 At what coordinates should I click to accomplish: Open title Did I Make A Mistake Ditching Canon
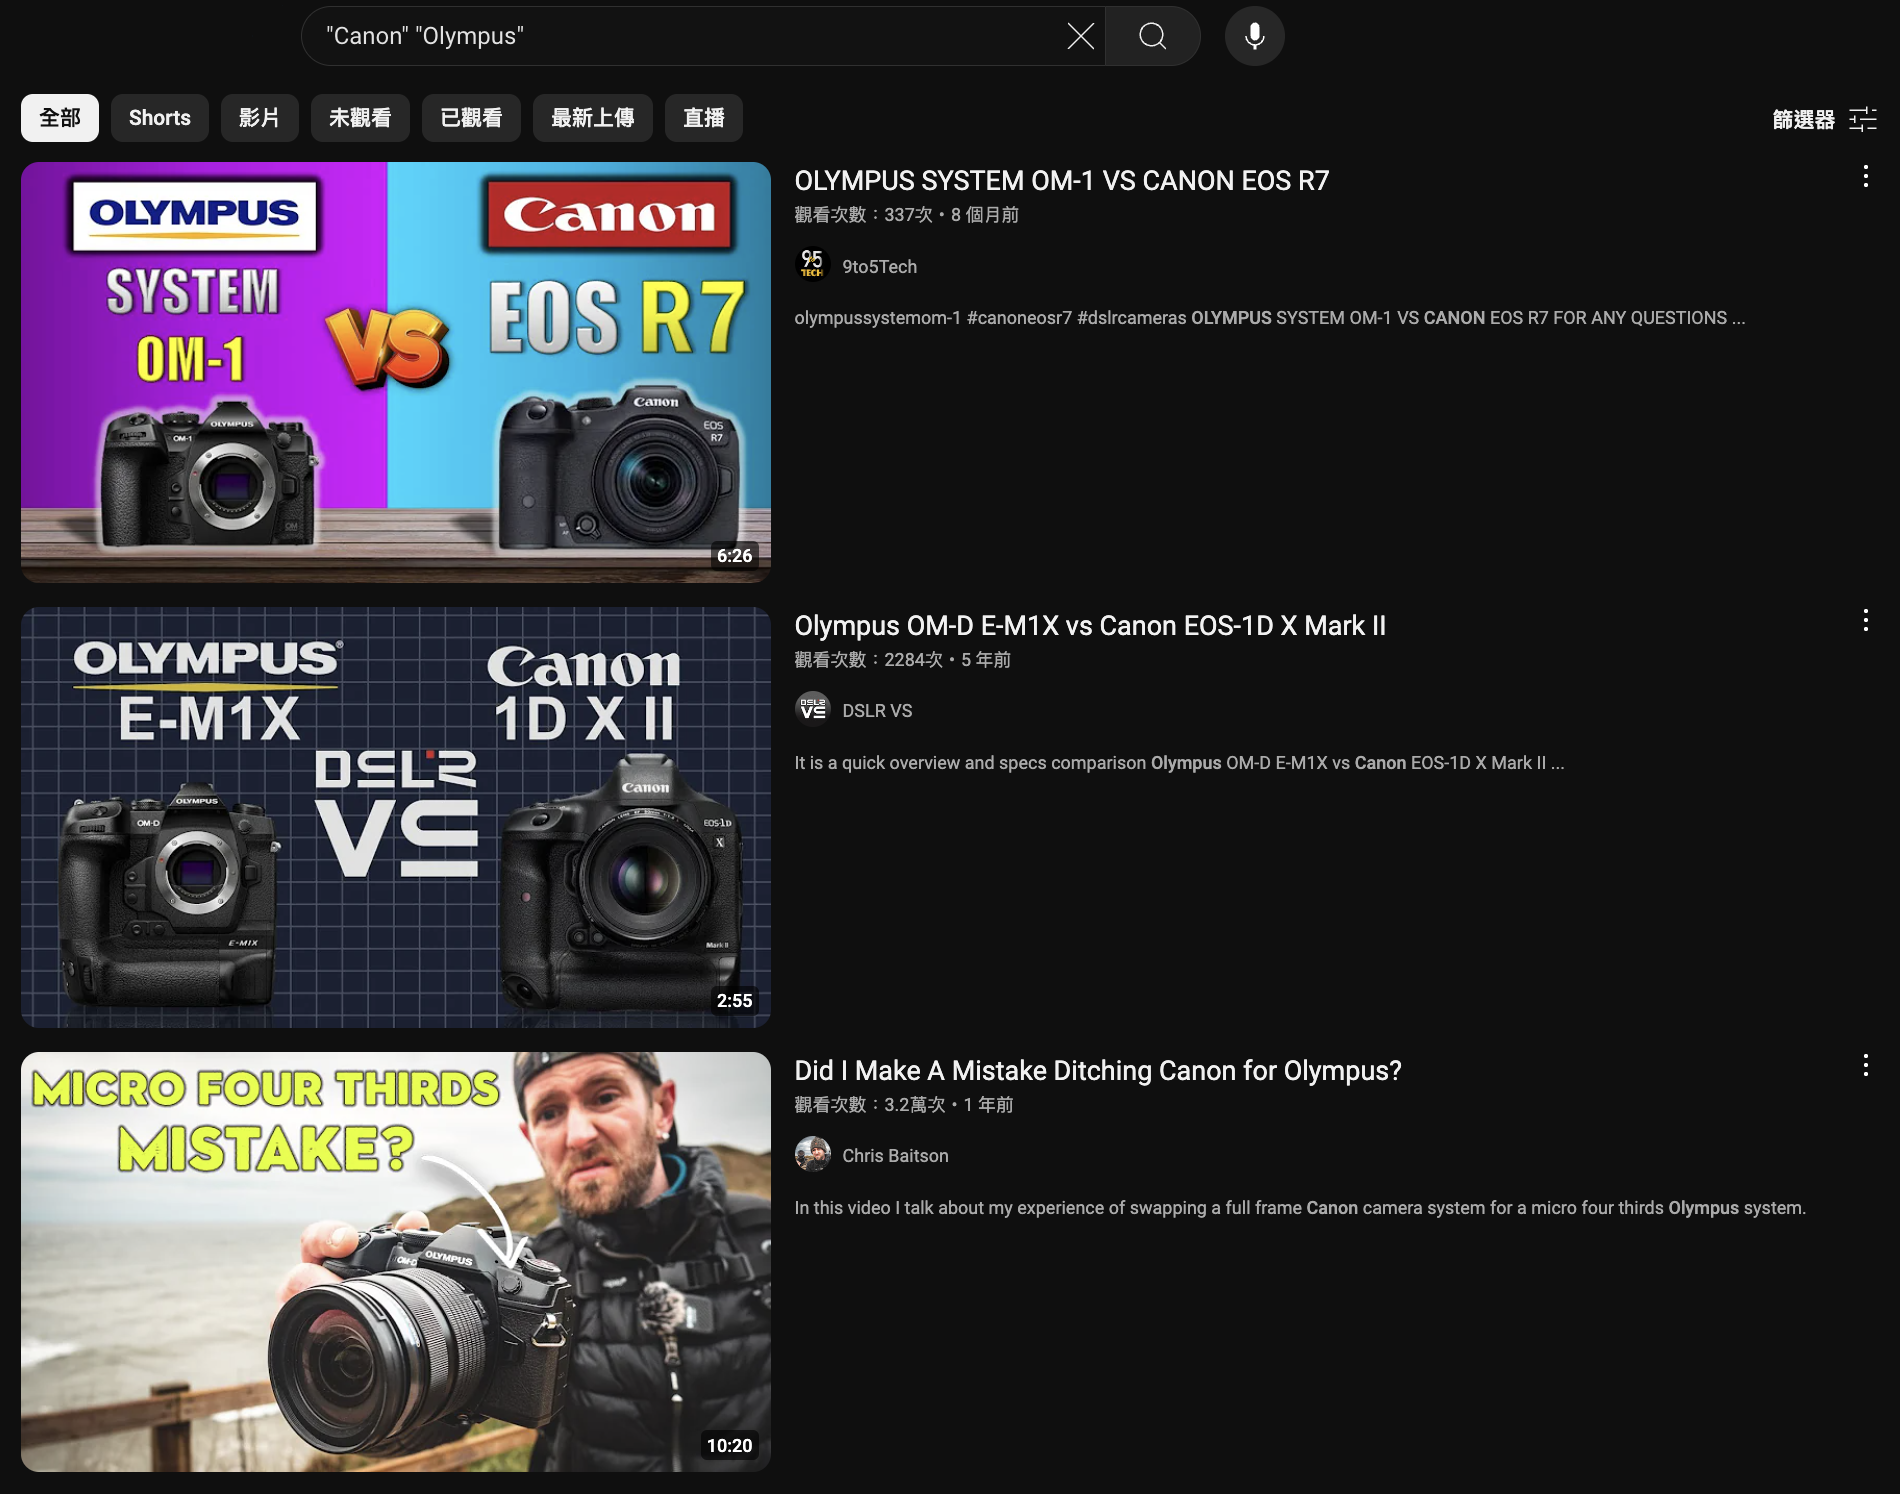1097,1071
